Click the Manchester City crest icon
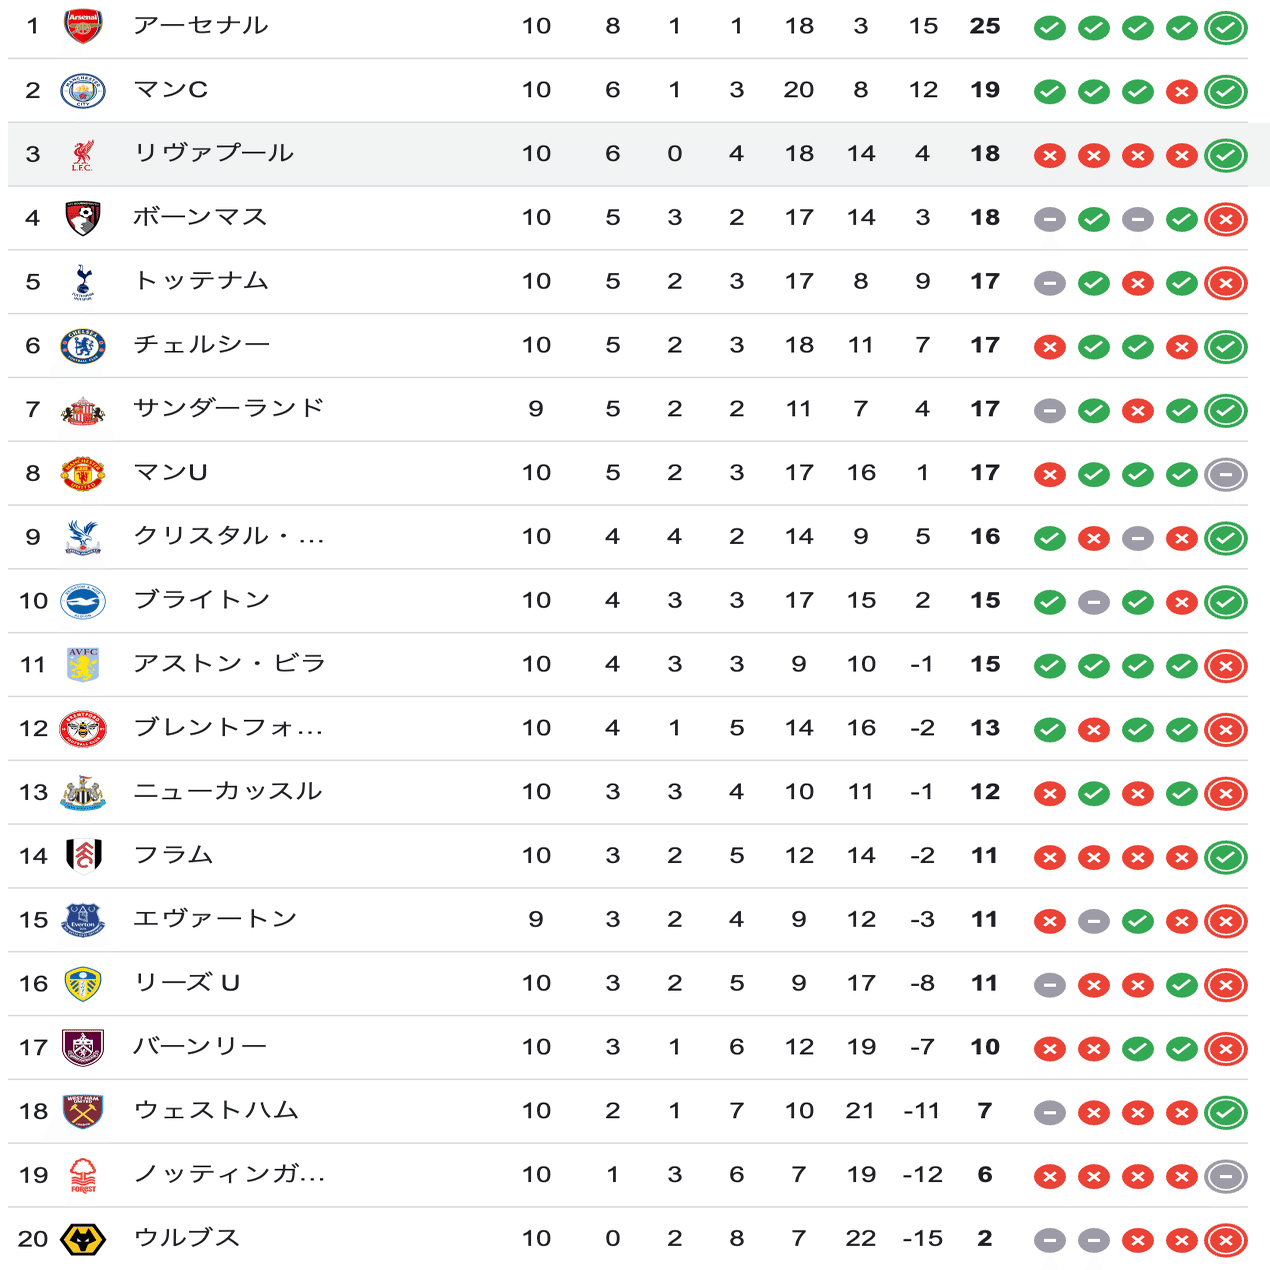1270x1270 pixels. [x=83, y=89]
